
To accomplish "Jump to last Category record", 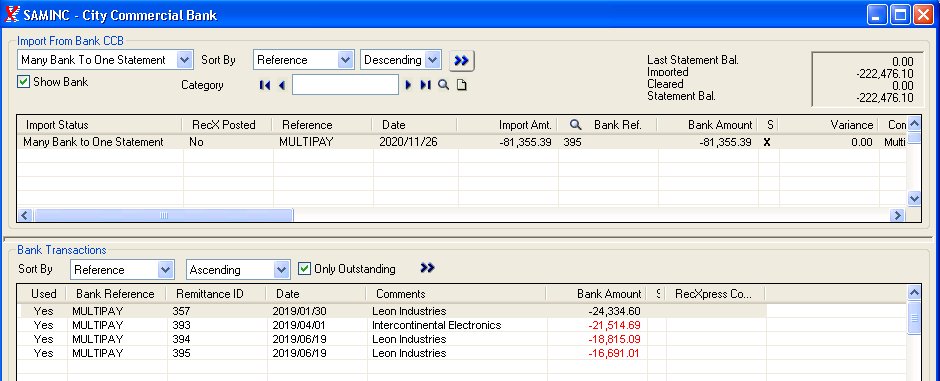I will click(x=425, y=85).
